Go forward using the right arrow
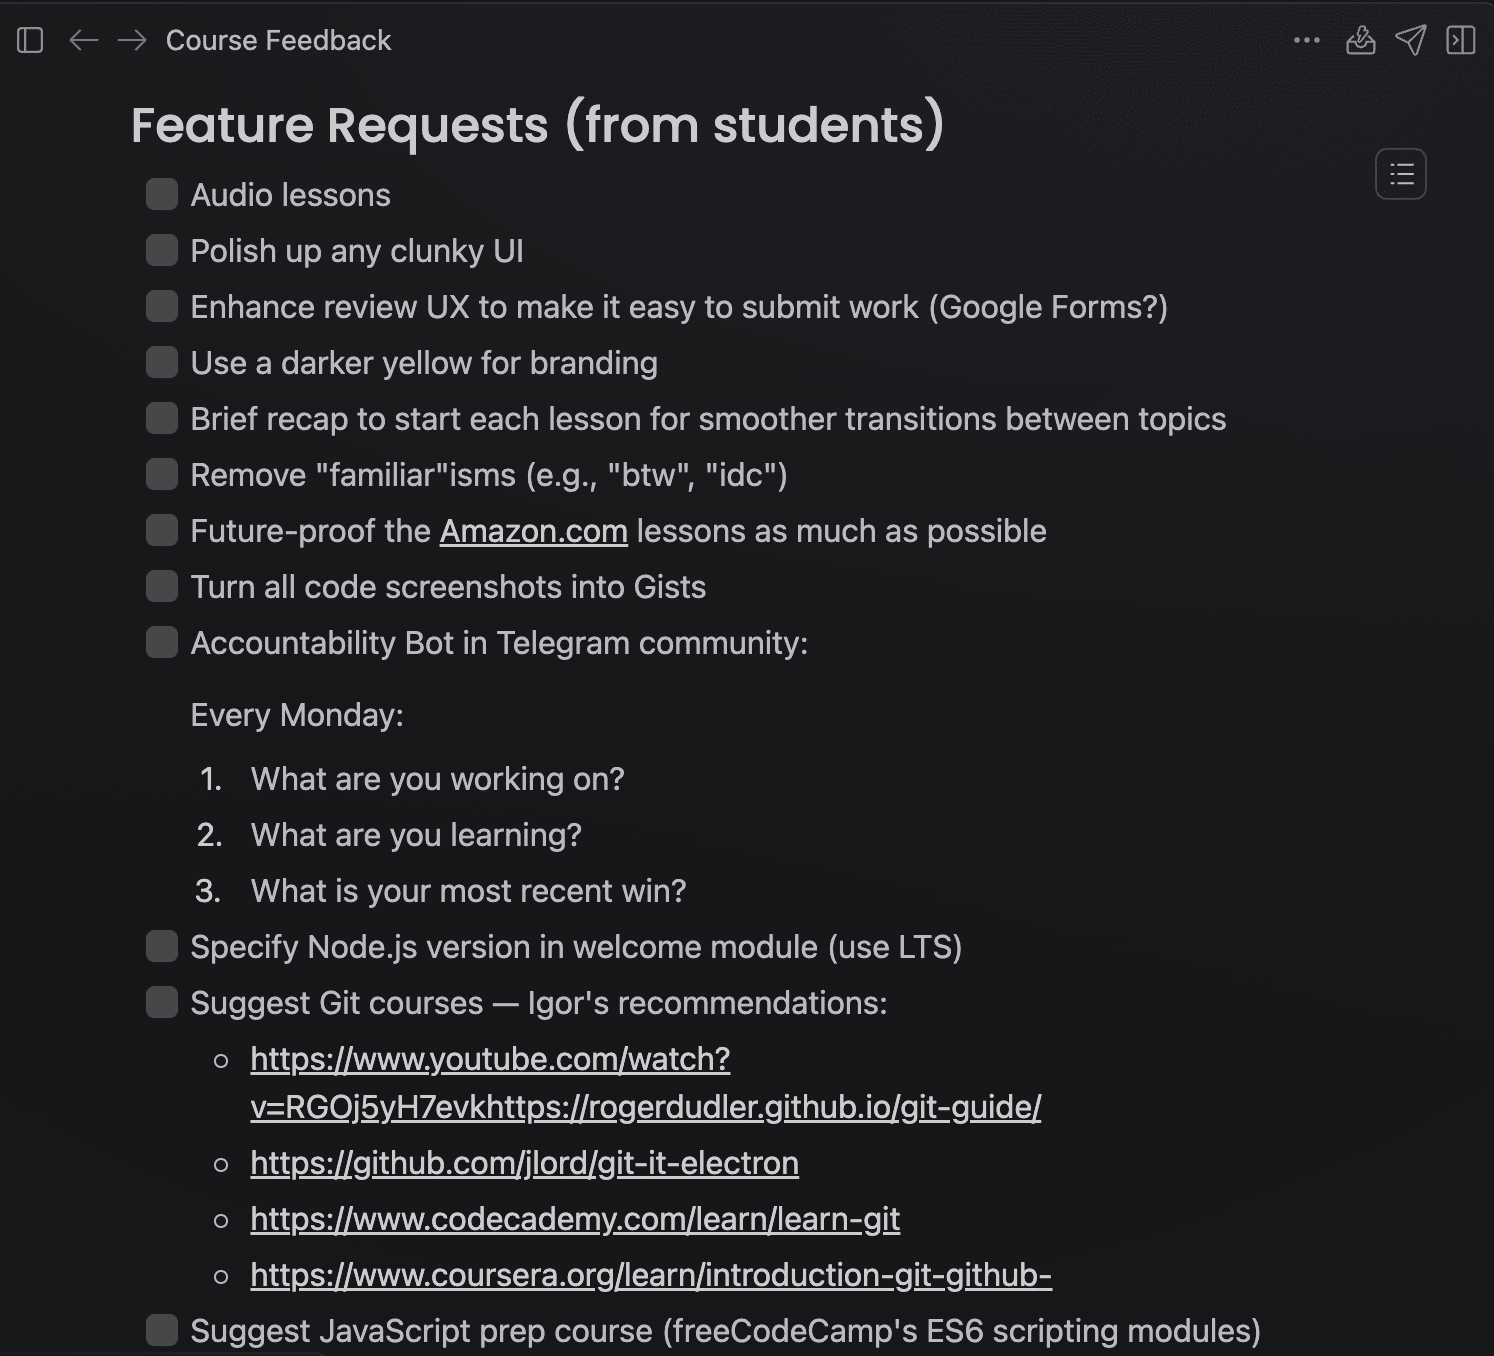The image size is (1494, 1356). [x=132, y=40]
